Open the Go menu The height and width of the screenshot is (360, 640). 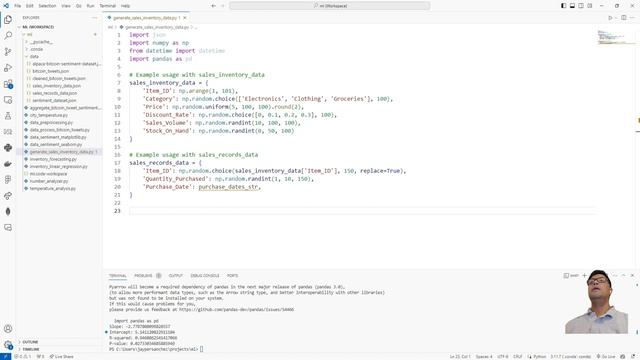(x=78, y=6)
